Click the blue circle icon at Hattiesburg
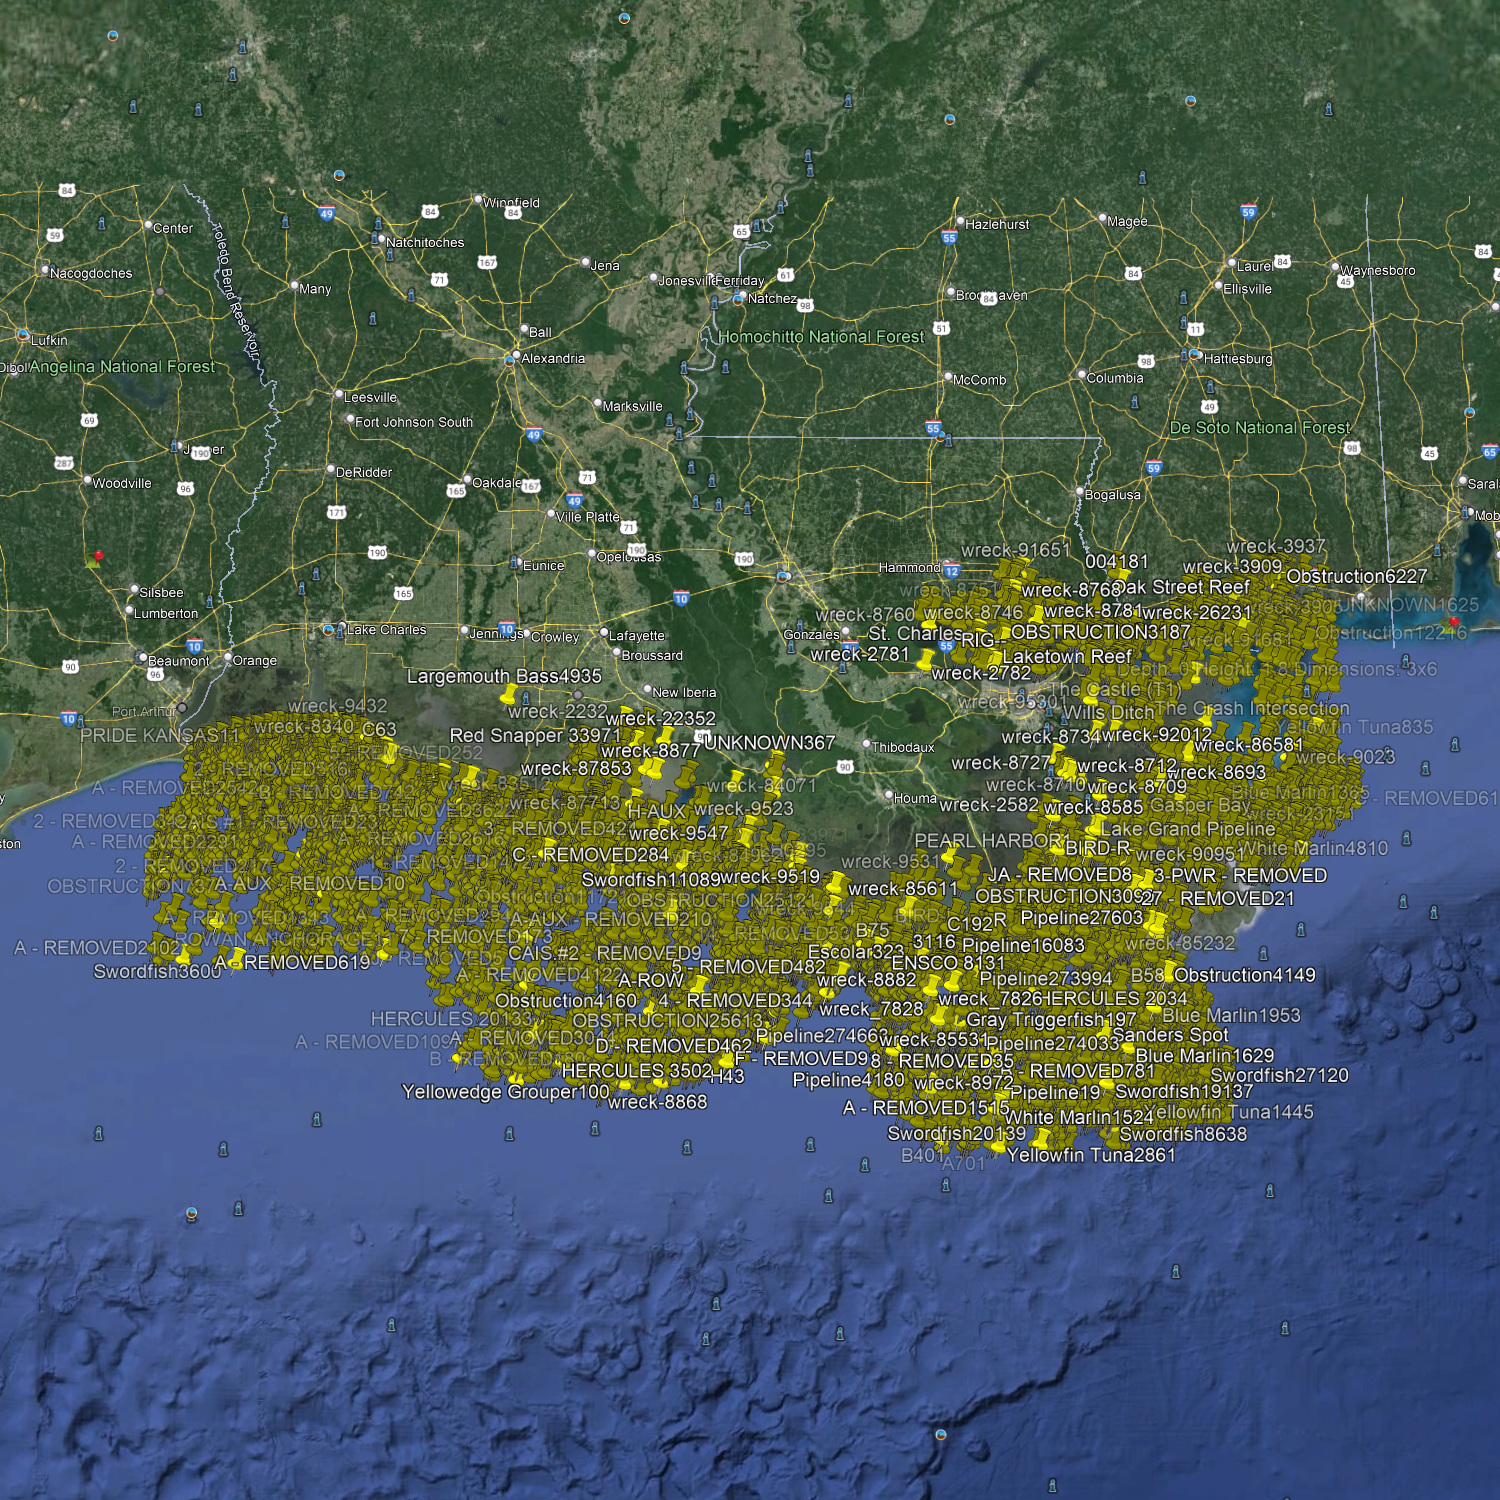Viewport: 1500px width, 1500px height. [1195, 354]
